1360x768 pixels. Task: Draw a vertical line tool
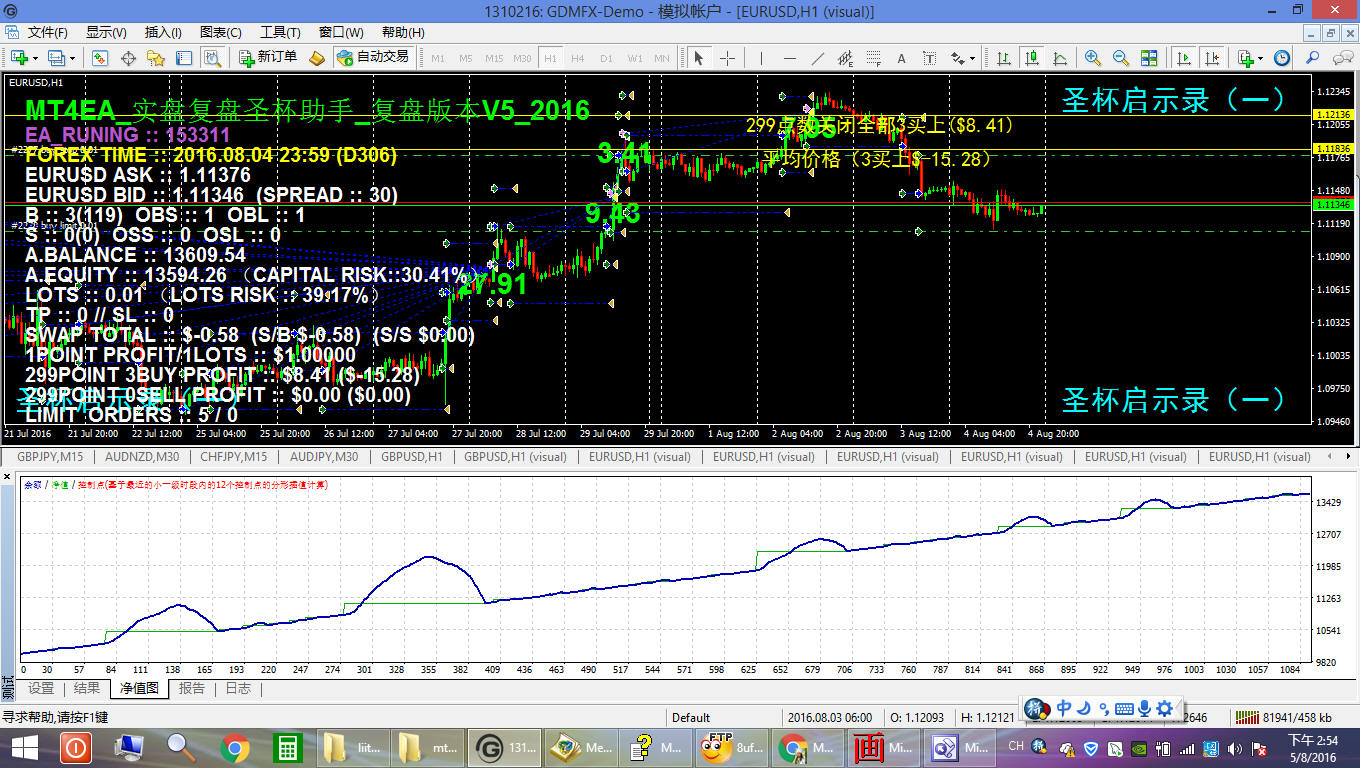pos(763,58)
